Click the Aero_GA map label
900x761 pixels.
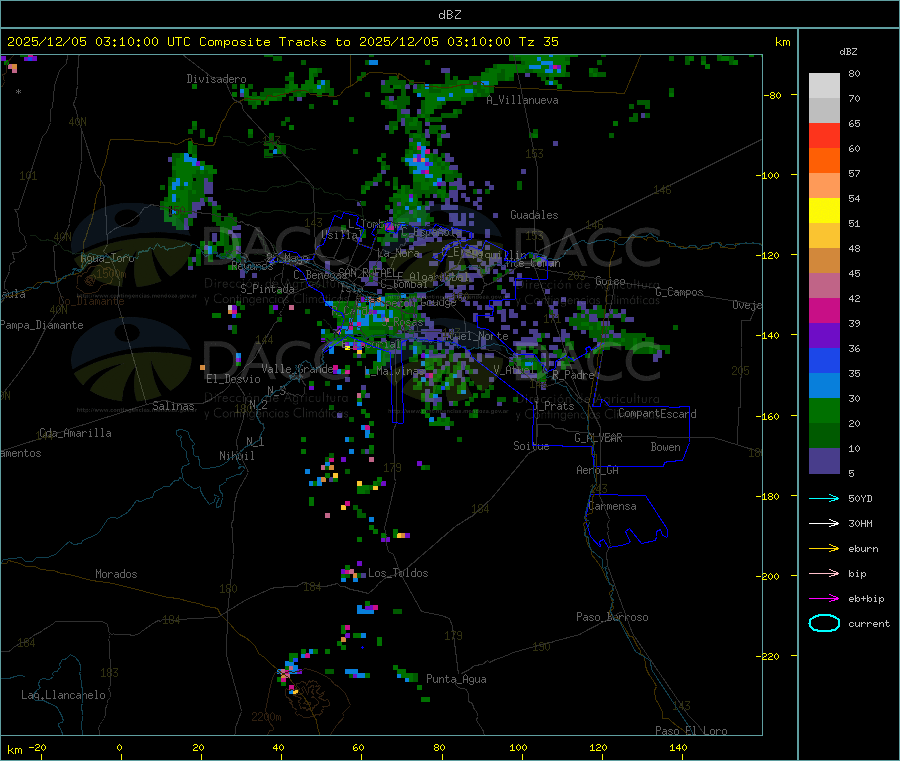598,470
